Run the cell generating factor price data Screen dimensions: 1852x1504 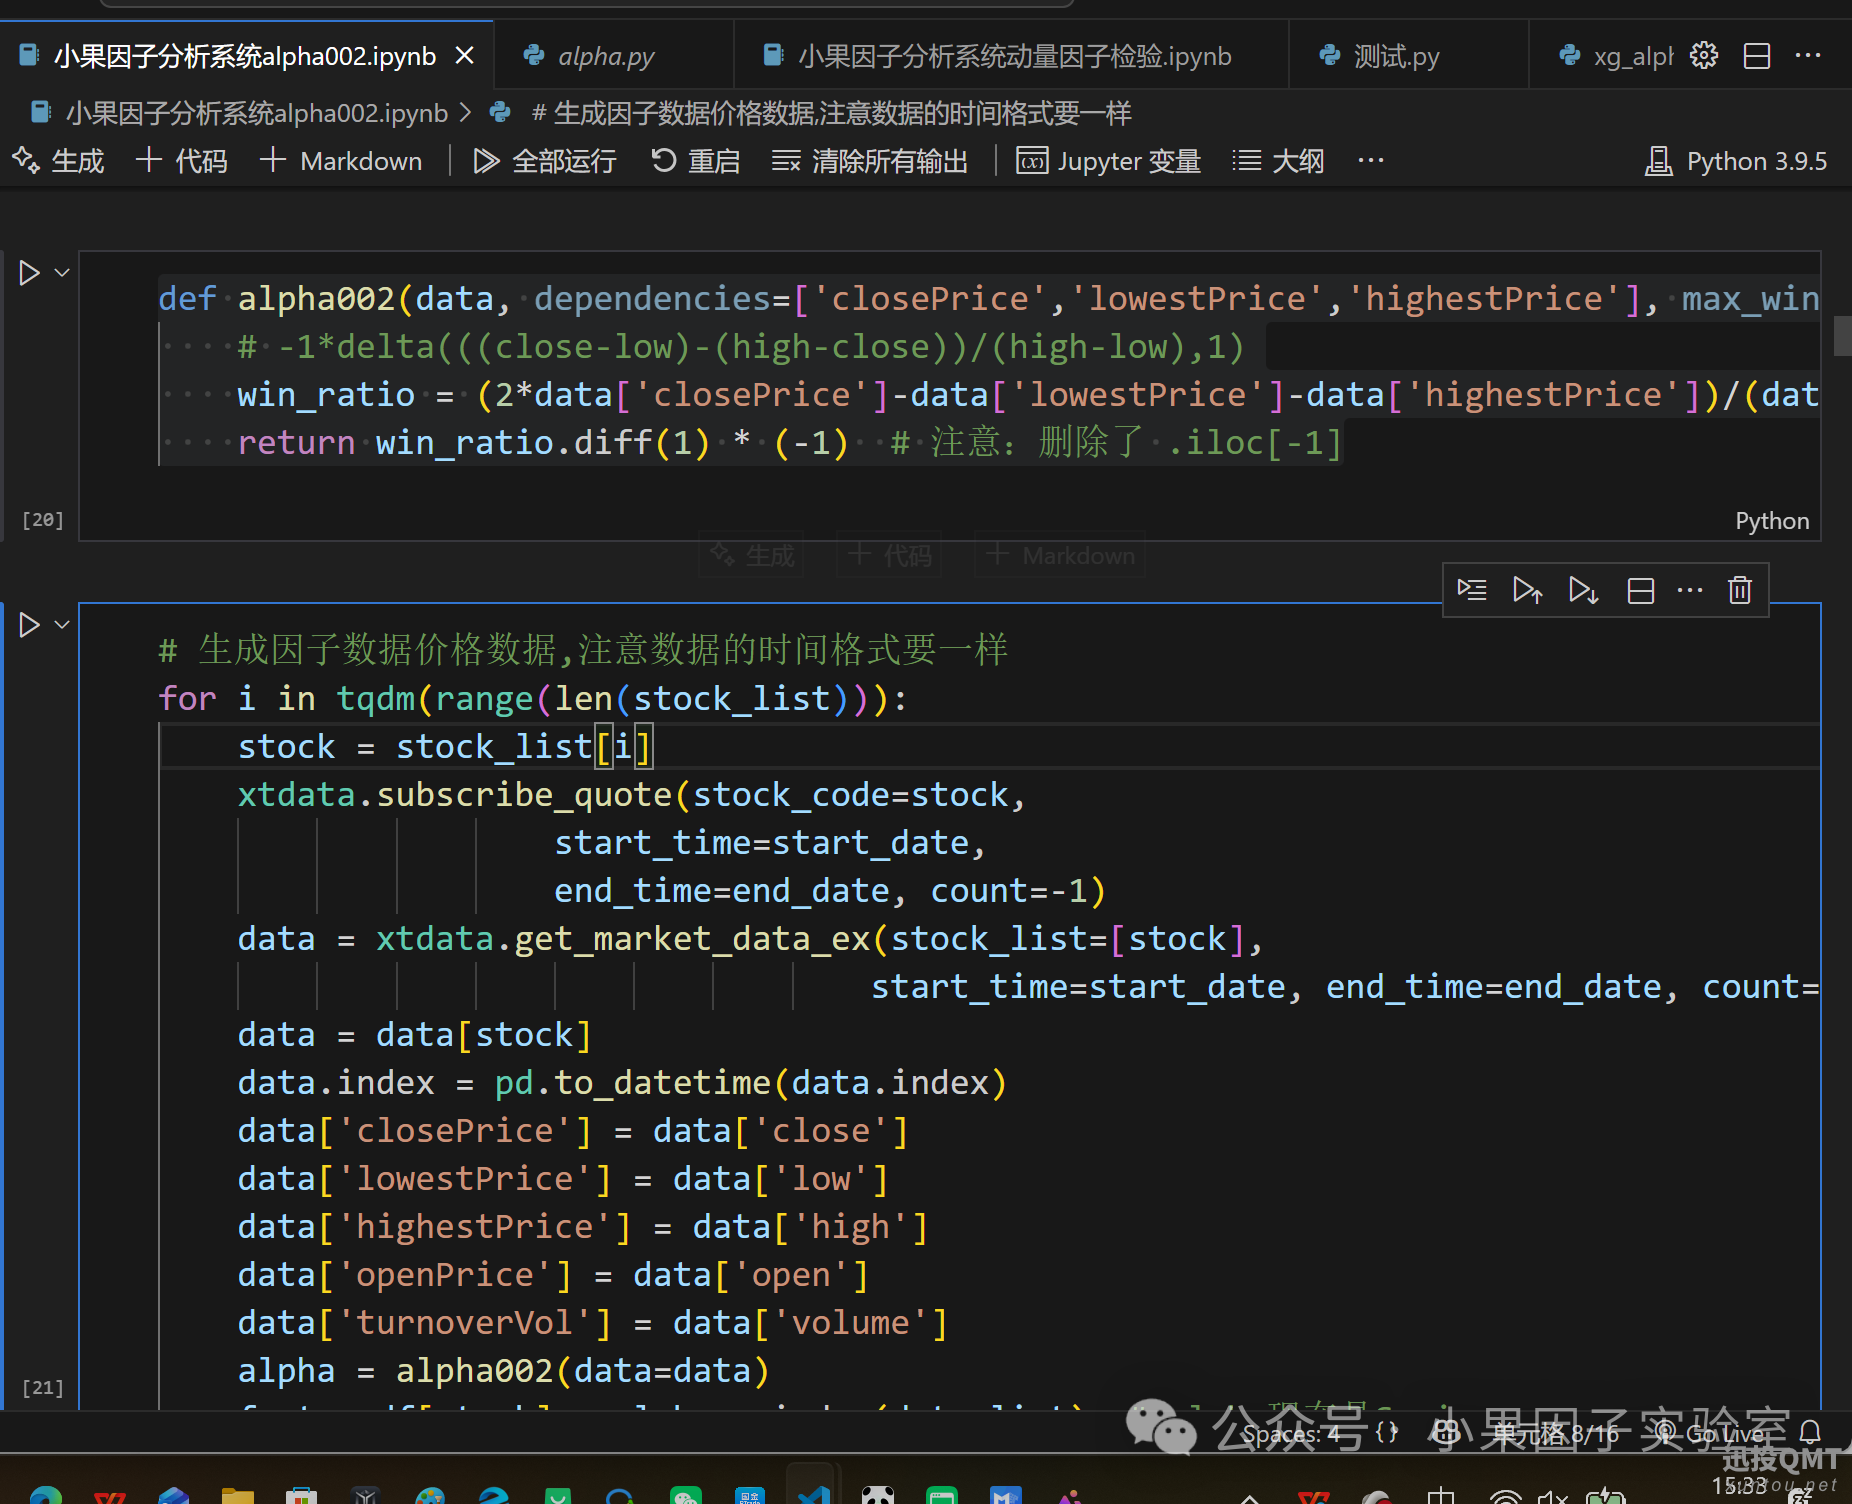point(29,625)
